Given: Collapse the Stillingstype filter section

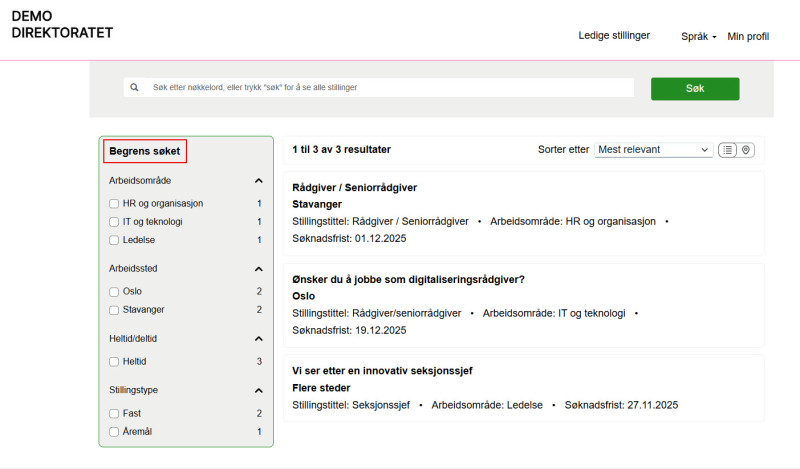Looking at the screenshot, I should point(259,391).
